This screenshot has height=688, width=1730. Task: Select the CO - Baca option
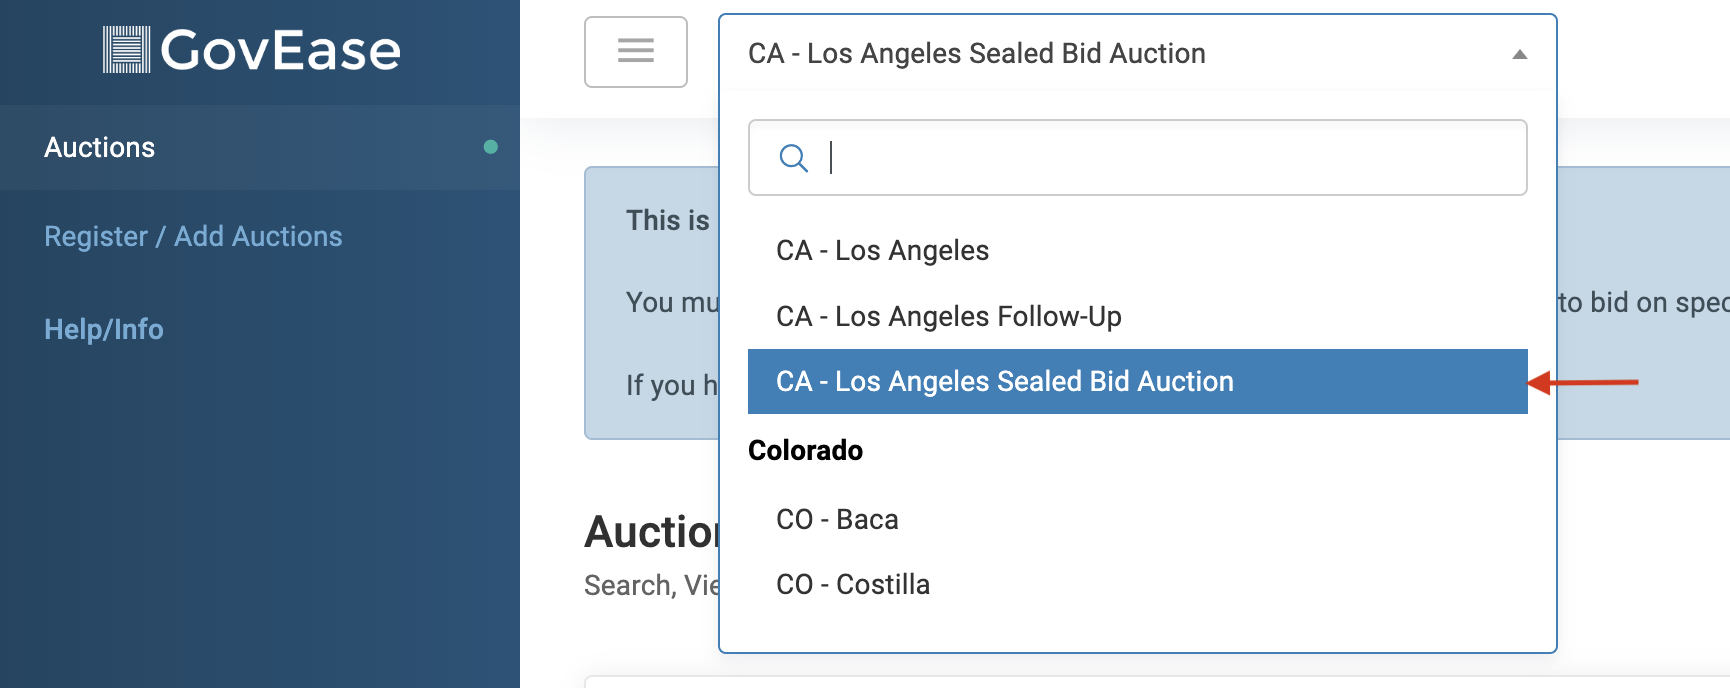click(x=837, y=520)
